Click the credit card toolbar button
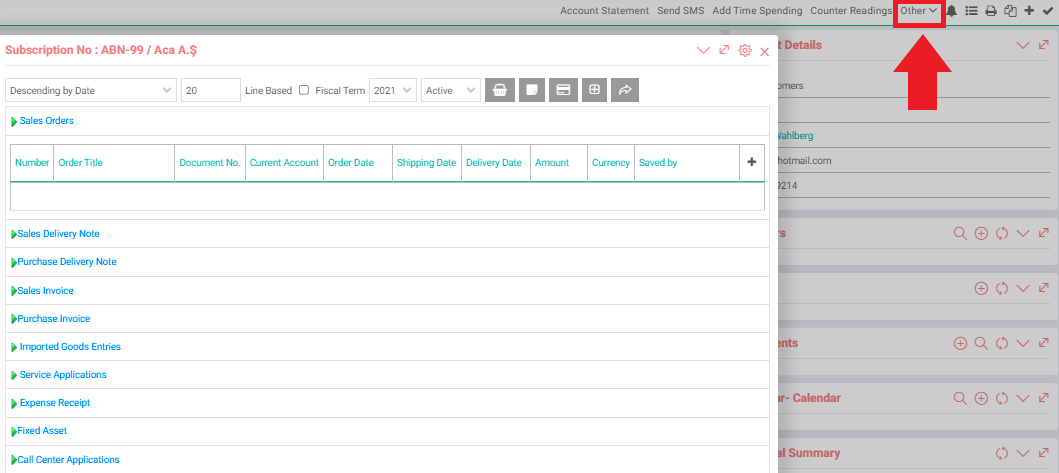1059x473 pixels. click(563, 90)
